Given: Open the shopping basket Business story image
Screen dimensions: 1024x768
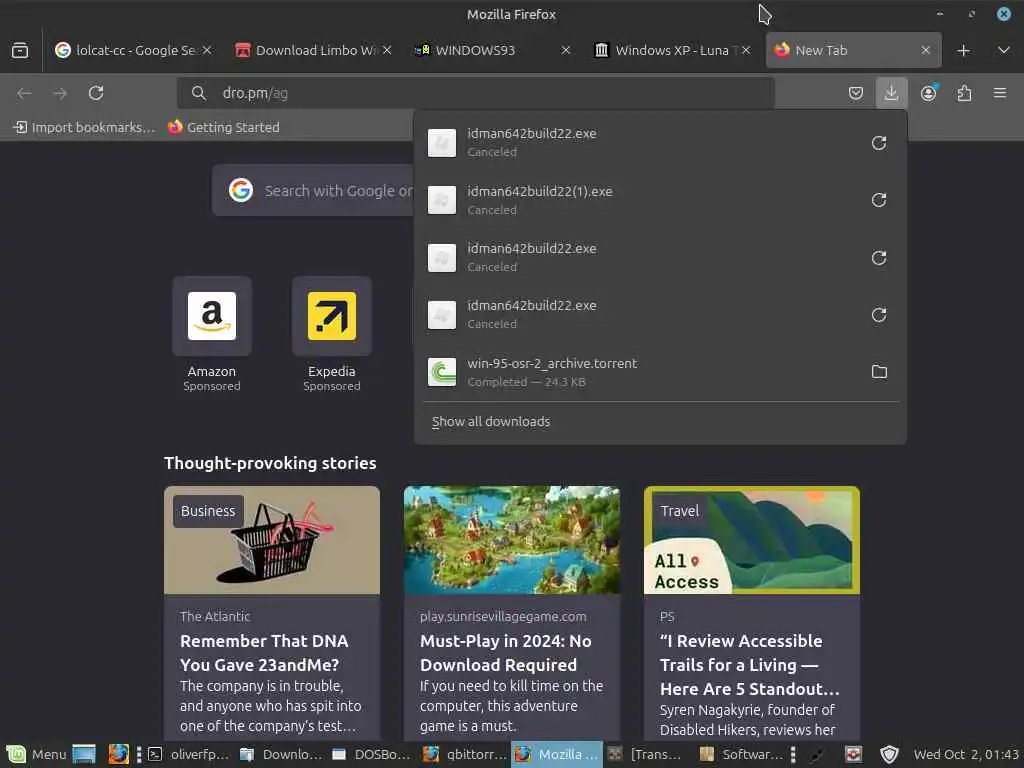Looking at the screenshot, I should (272, 540).
